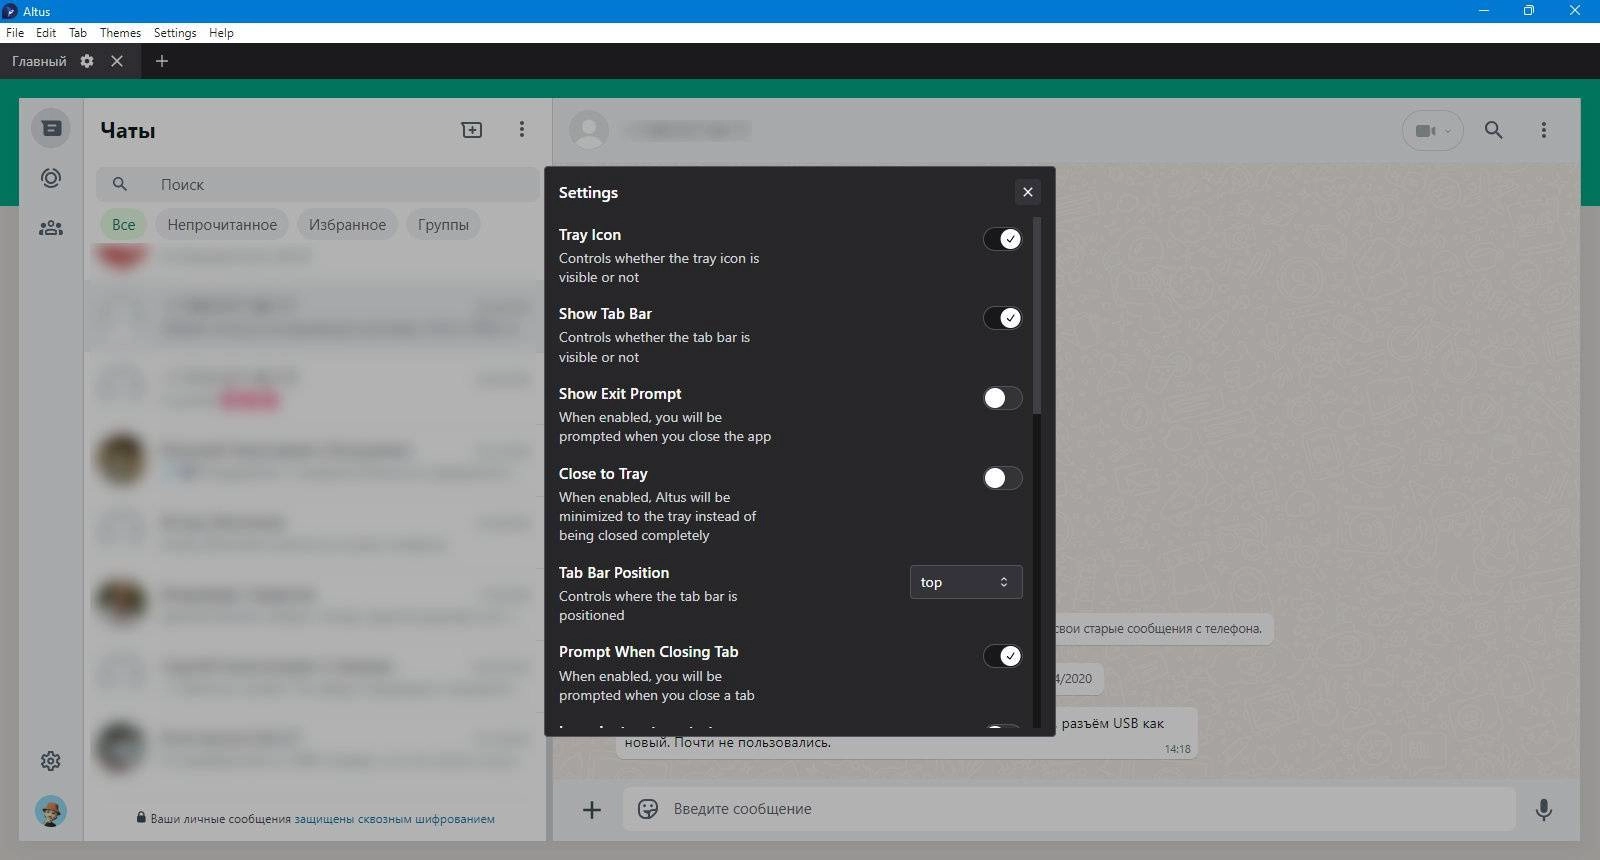Click the Введите сообщение input
1600x860 pixels.
point(1069,809)
